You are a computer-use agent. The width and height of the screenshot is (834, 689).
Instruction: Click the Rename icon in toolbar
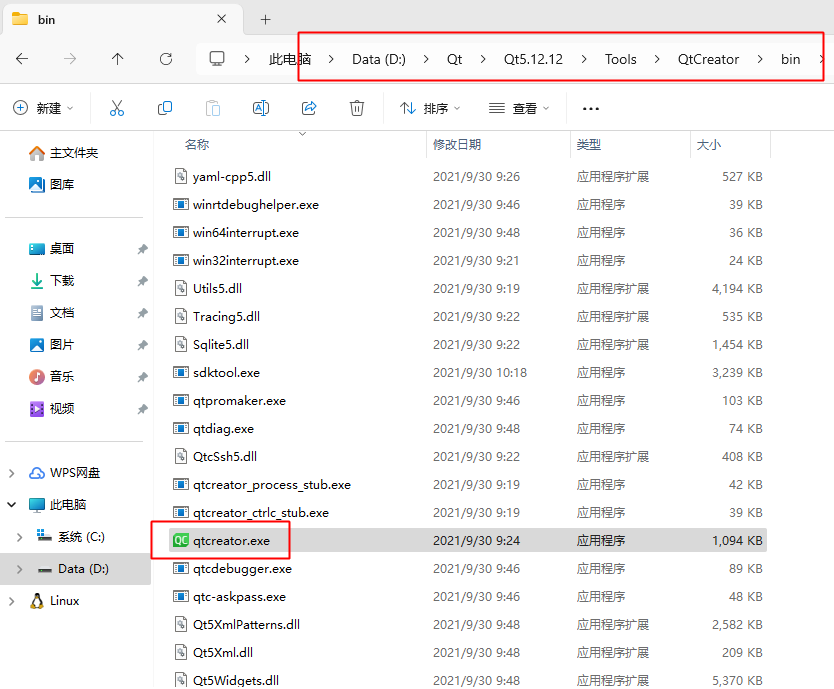261,108
